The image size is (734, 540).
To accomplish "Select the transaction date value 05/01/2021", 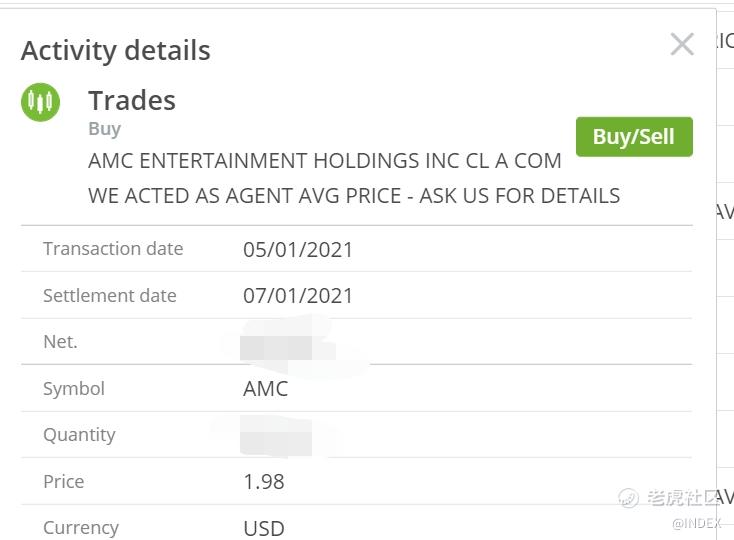I will coord(298,249).
